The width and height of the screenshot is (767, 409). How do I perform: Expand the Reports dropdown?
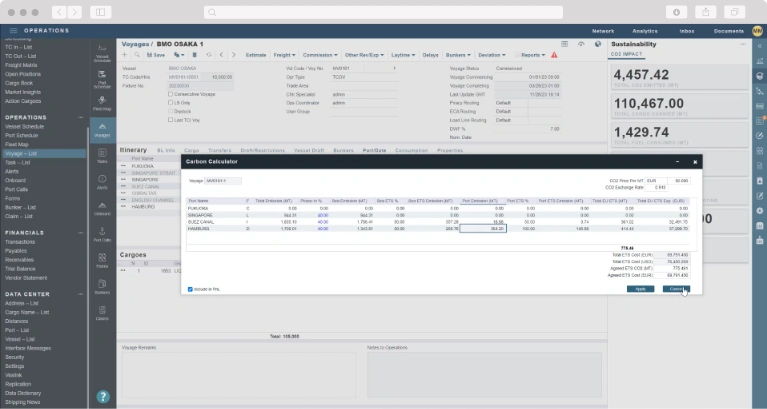[x=533, y=55]
